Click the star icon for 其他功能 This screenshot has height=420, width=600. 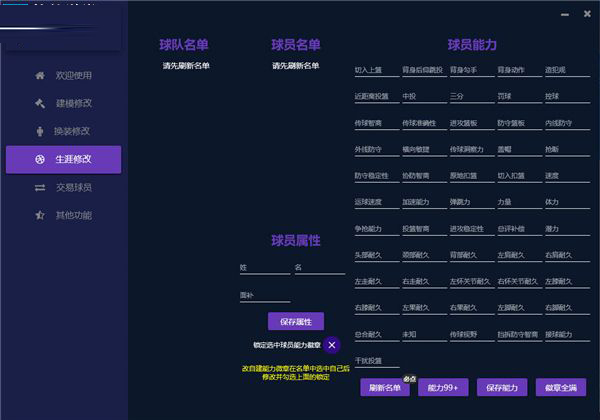tap(40, 215)
